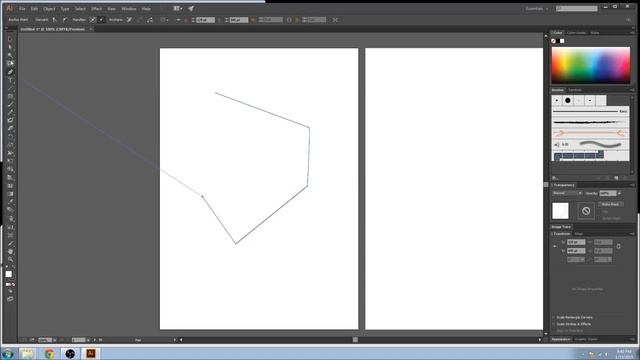Open the Opacity slider arrow in Transparency panel

tap(619, 193)
